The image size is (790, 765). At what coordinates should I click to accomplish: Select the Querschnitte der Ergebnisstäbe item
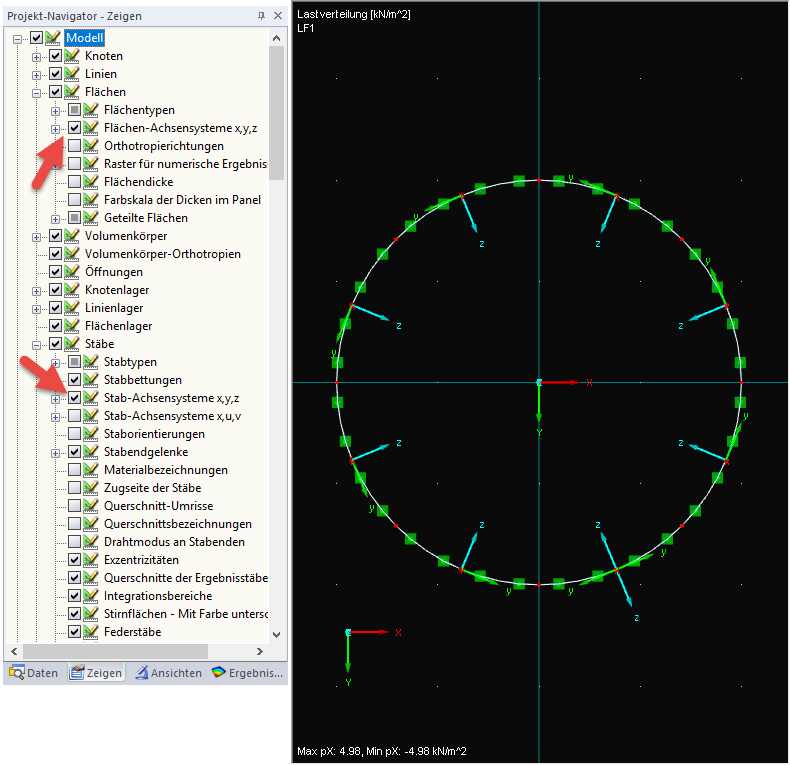(x=186, y=578)
